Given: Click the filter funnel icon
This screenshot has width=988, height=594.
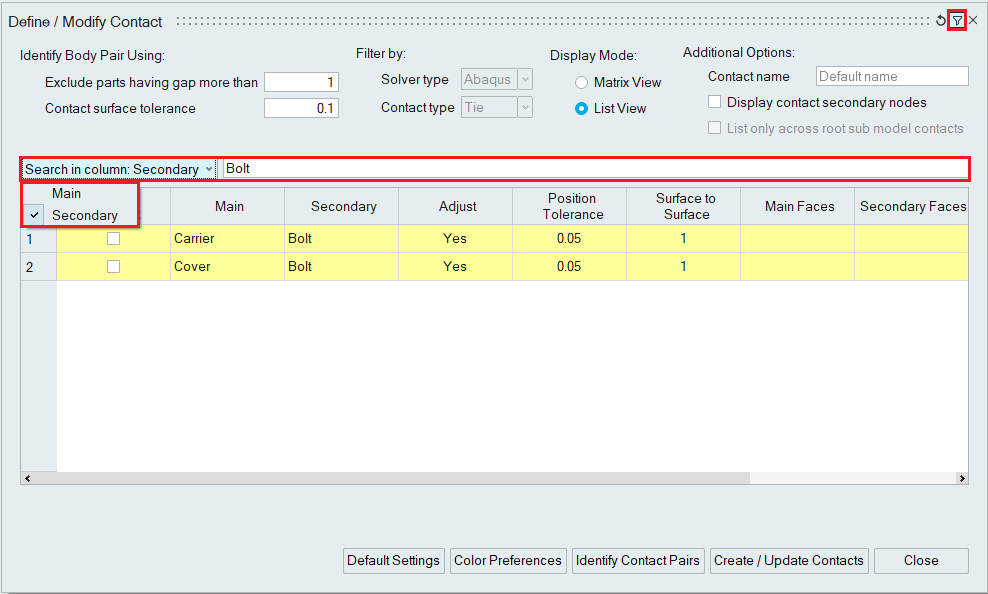Looking at the screenshot, I should [x=957, y=20].
